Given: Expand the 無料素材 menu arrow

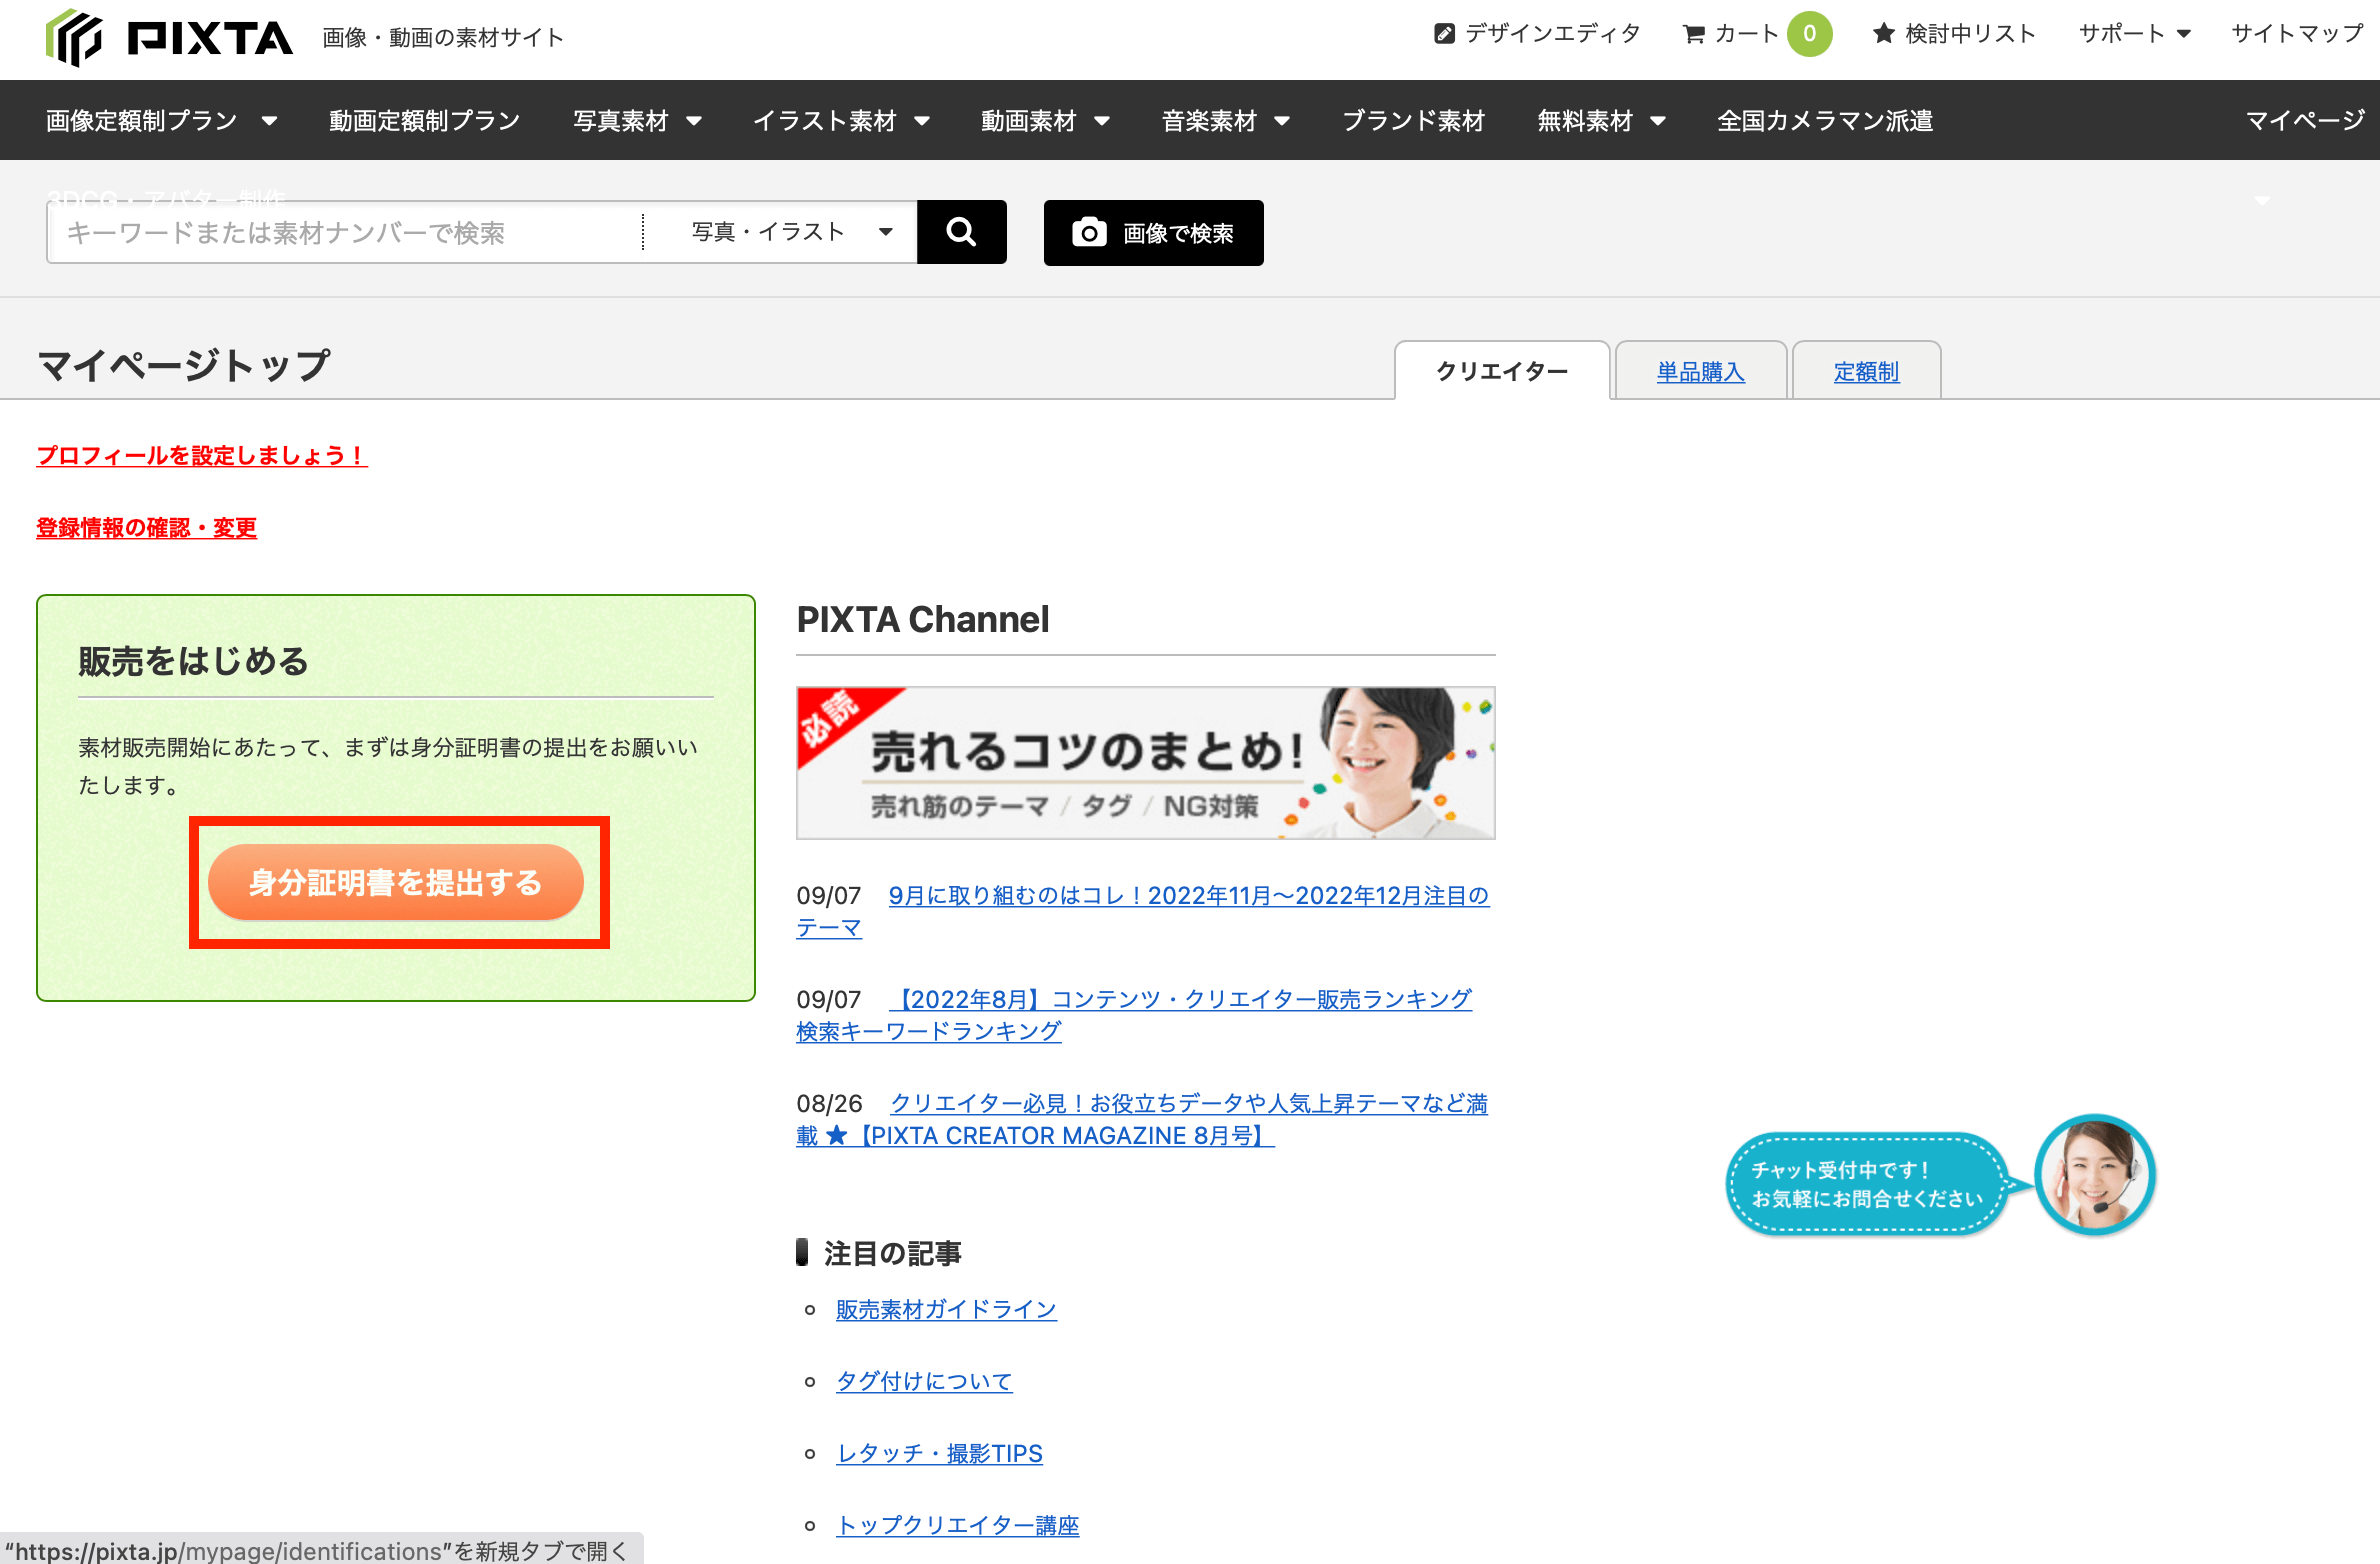Looking at the screenshot, I should click(1658, 121).
